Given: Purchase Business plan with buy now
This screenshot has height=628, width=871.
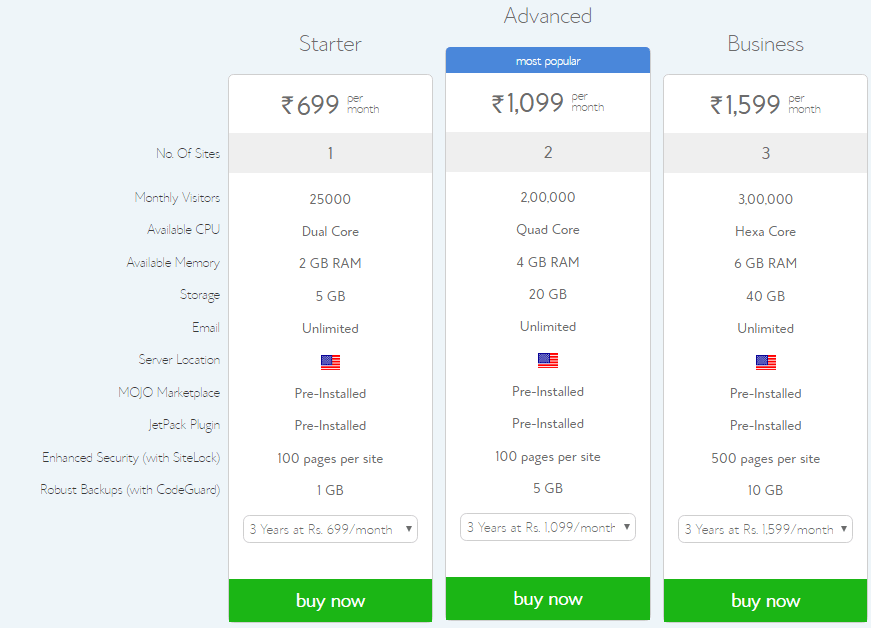Looking at the screenshot, I should pos(766,601).
